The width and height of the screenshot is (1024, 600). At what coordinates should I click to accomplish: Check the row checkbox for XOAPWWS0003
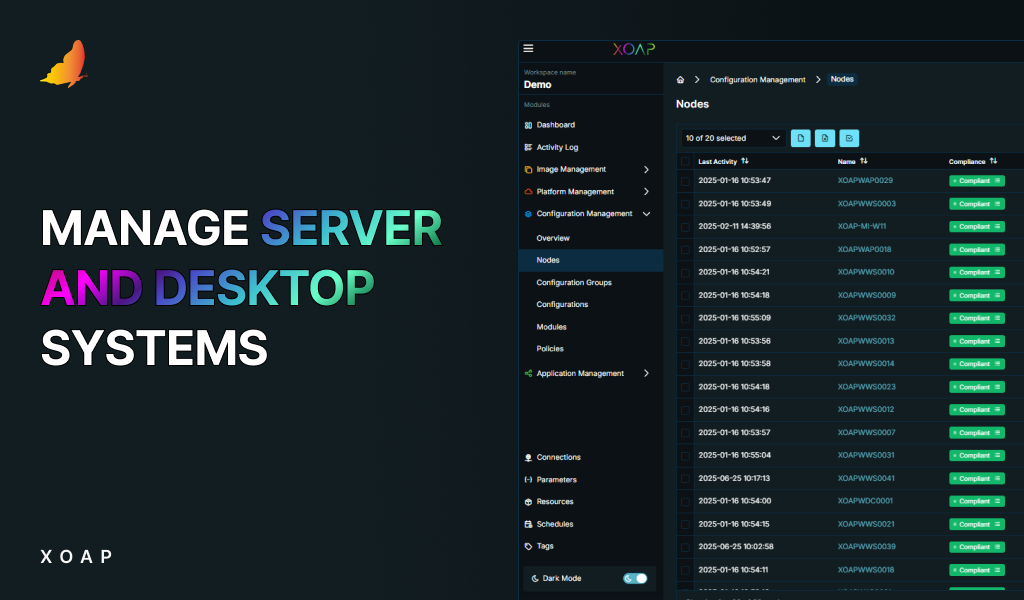click(x=685, y=204)
